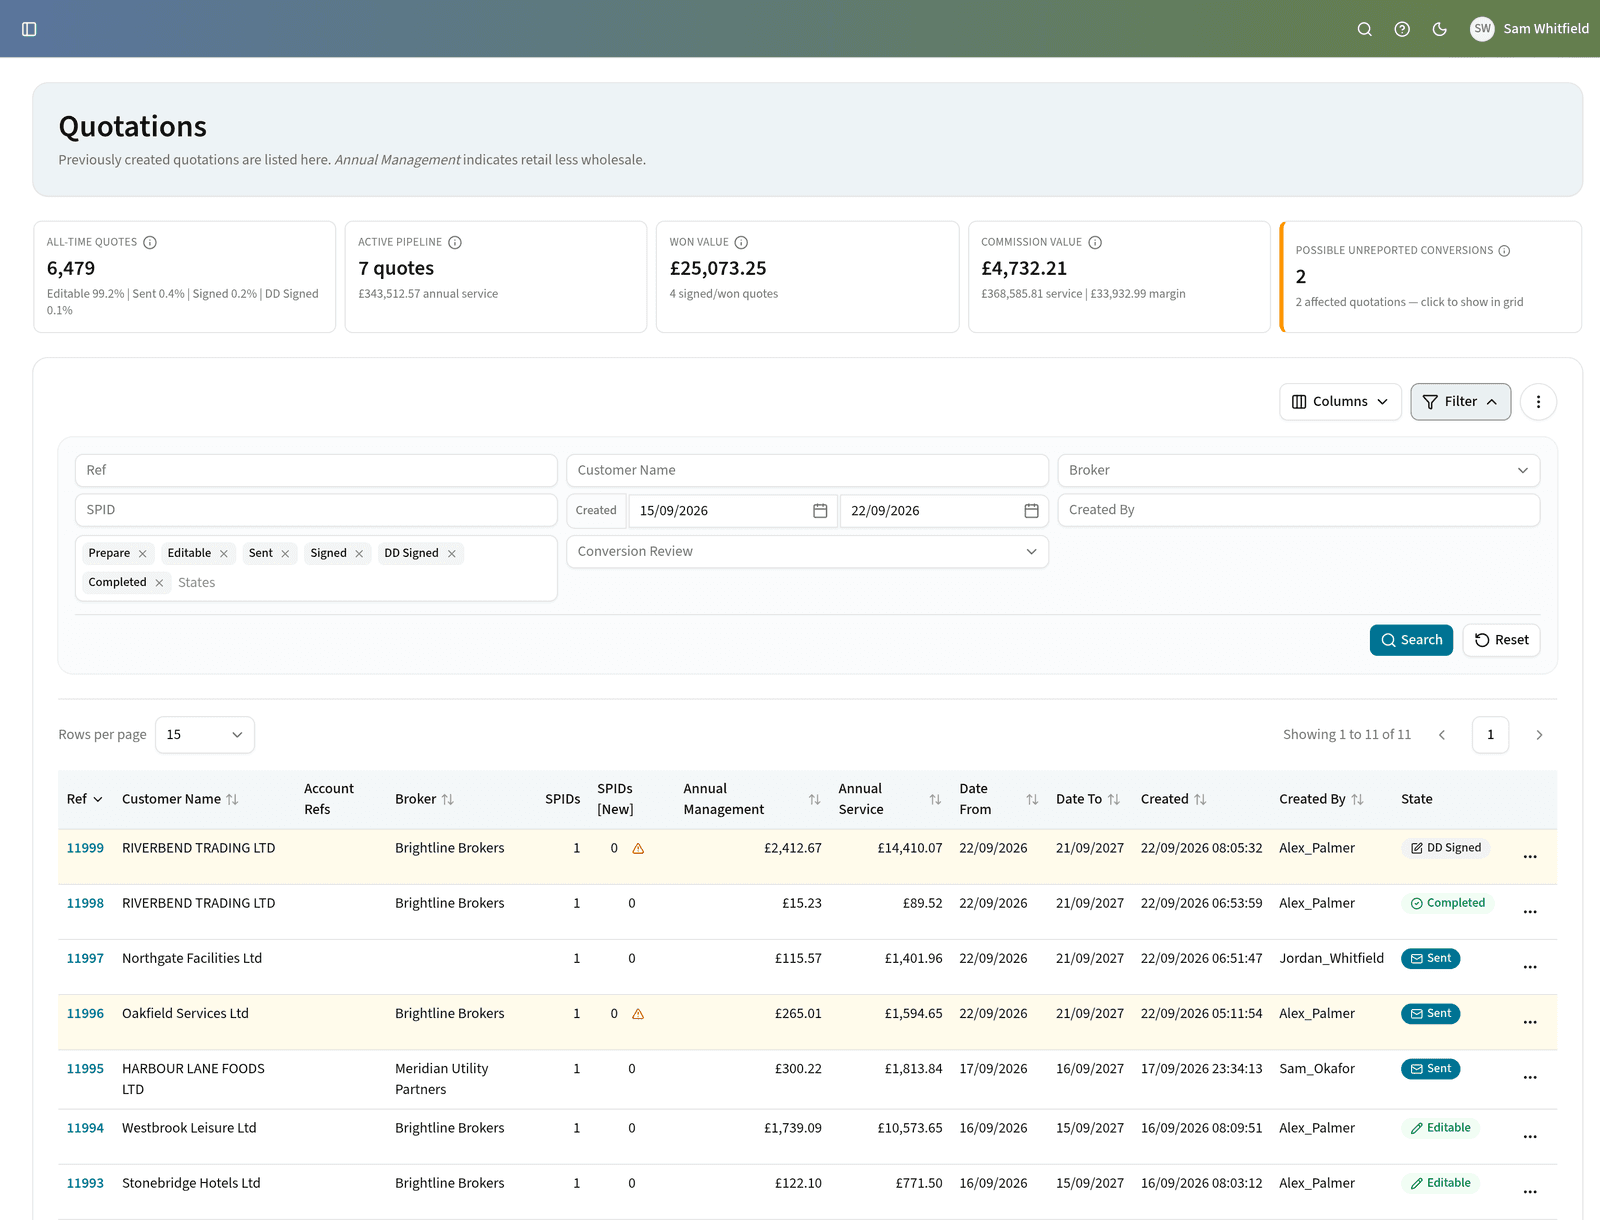
Task: Show info for All-Time Quotes
Action: tap(150, 242)
